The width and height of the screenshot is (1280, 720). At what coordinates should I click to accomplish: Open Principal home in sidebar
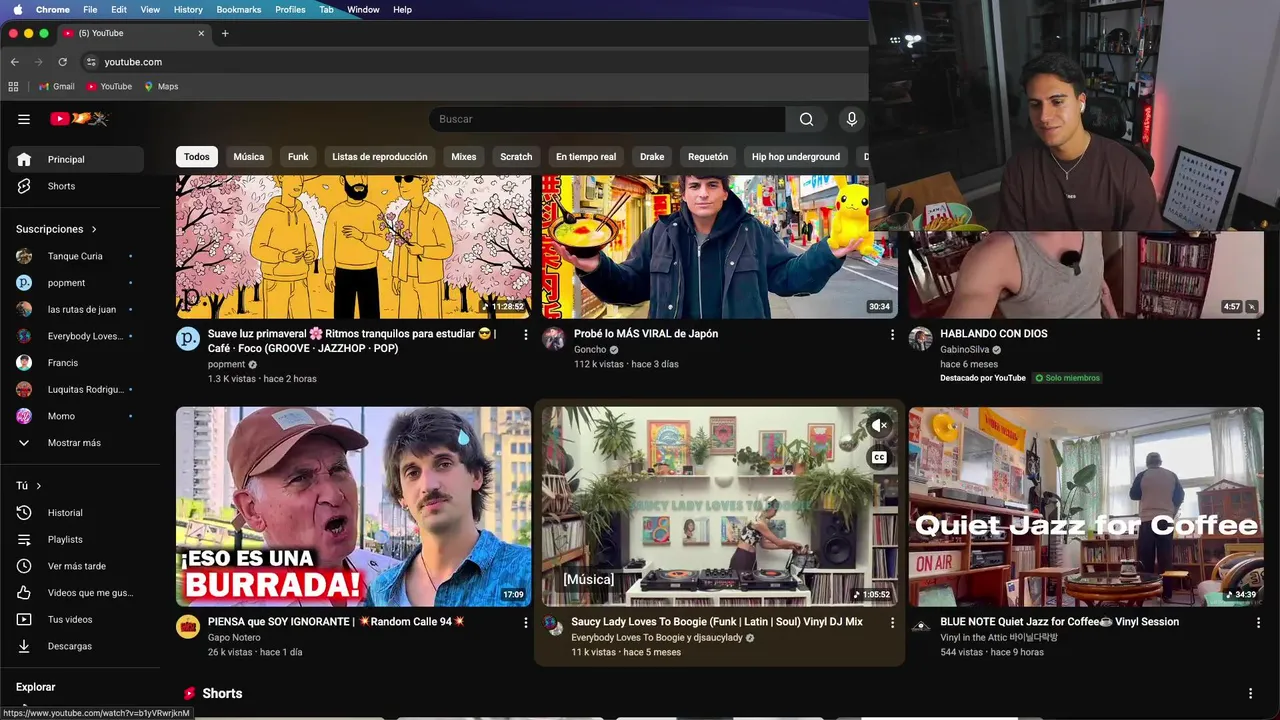[76, 159]
